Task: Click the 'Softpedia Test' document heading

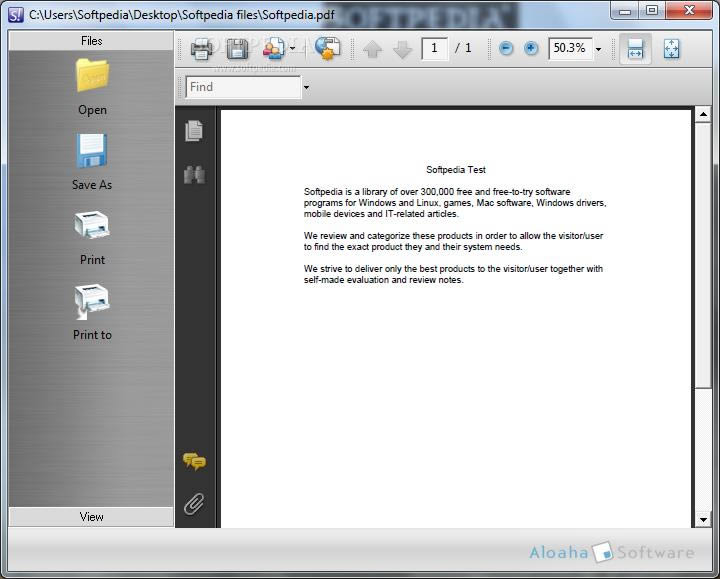Action: [456, 170]
